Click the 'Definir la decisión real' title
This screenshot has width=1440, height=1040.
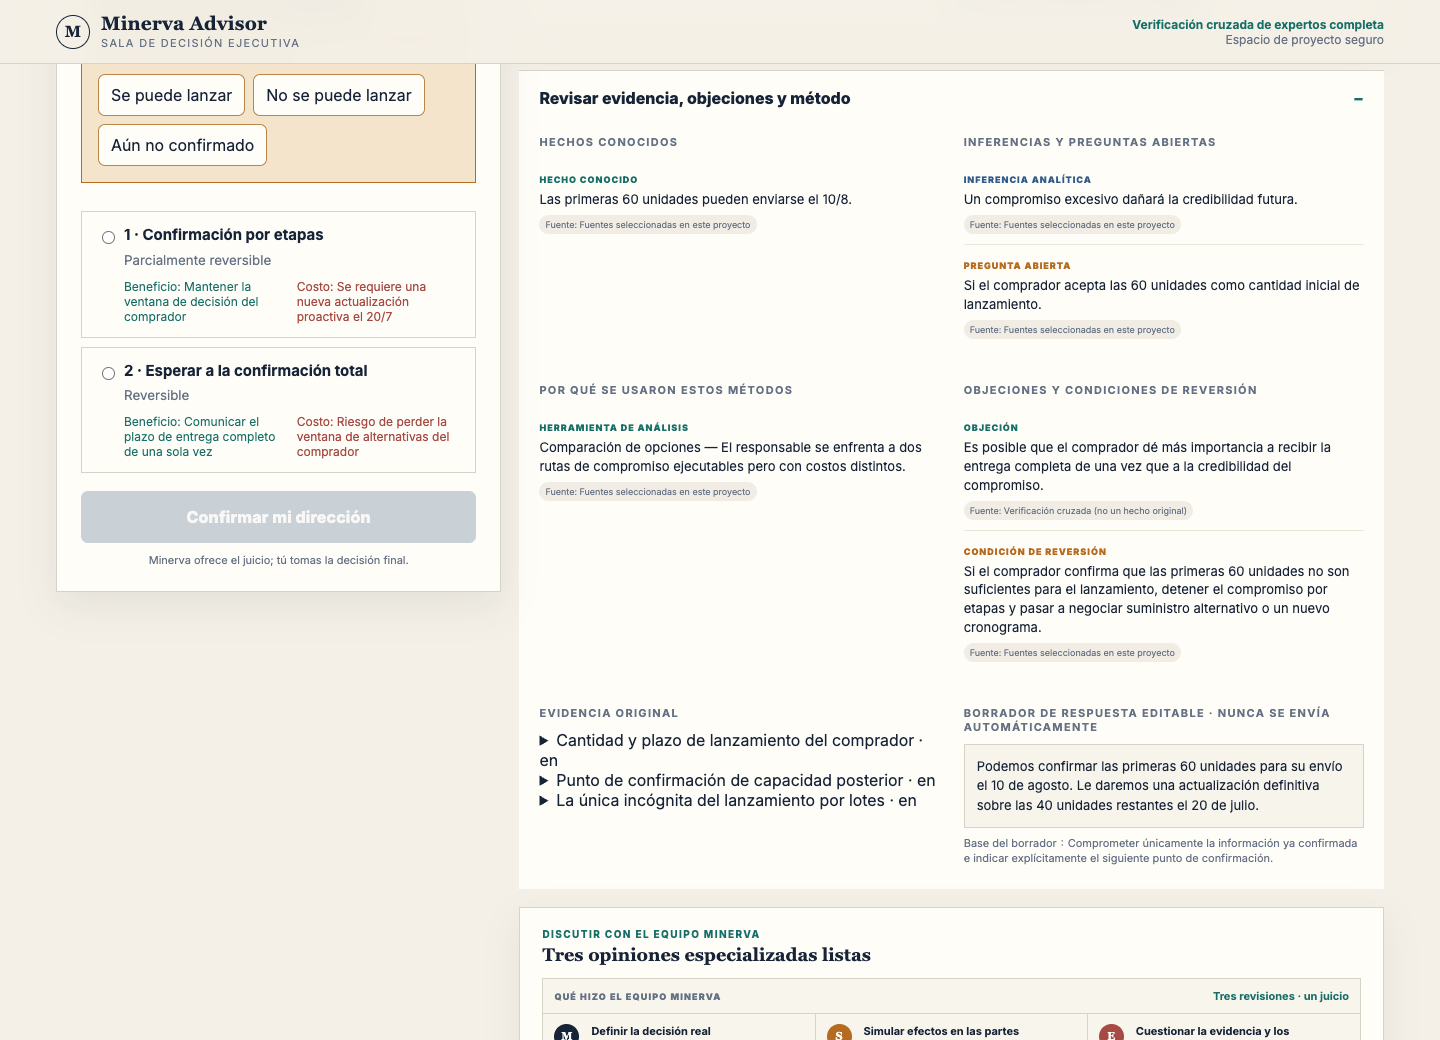pos(651,1031)
